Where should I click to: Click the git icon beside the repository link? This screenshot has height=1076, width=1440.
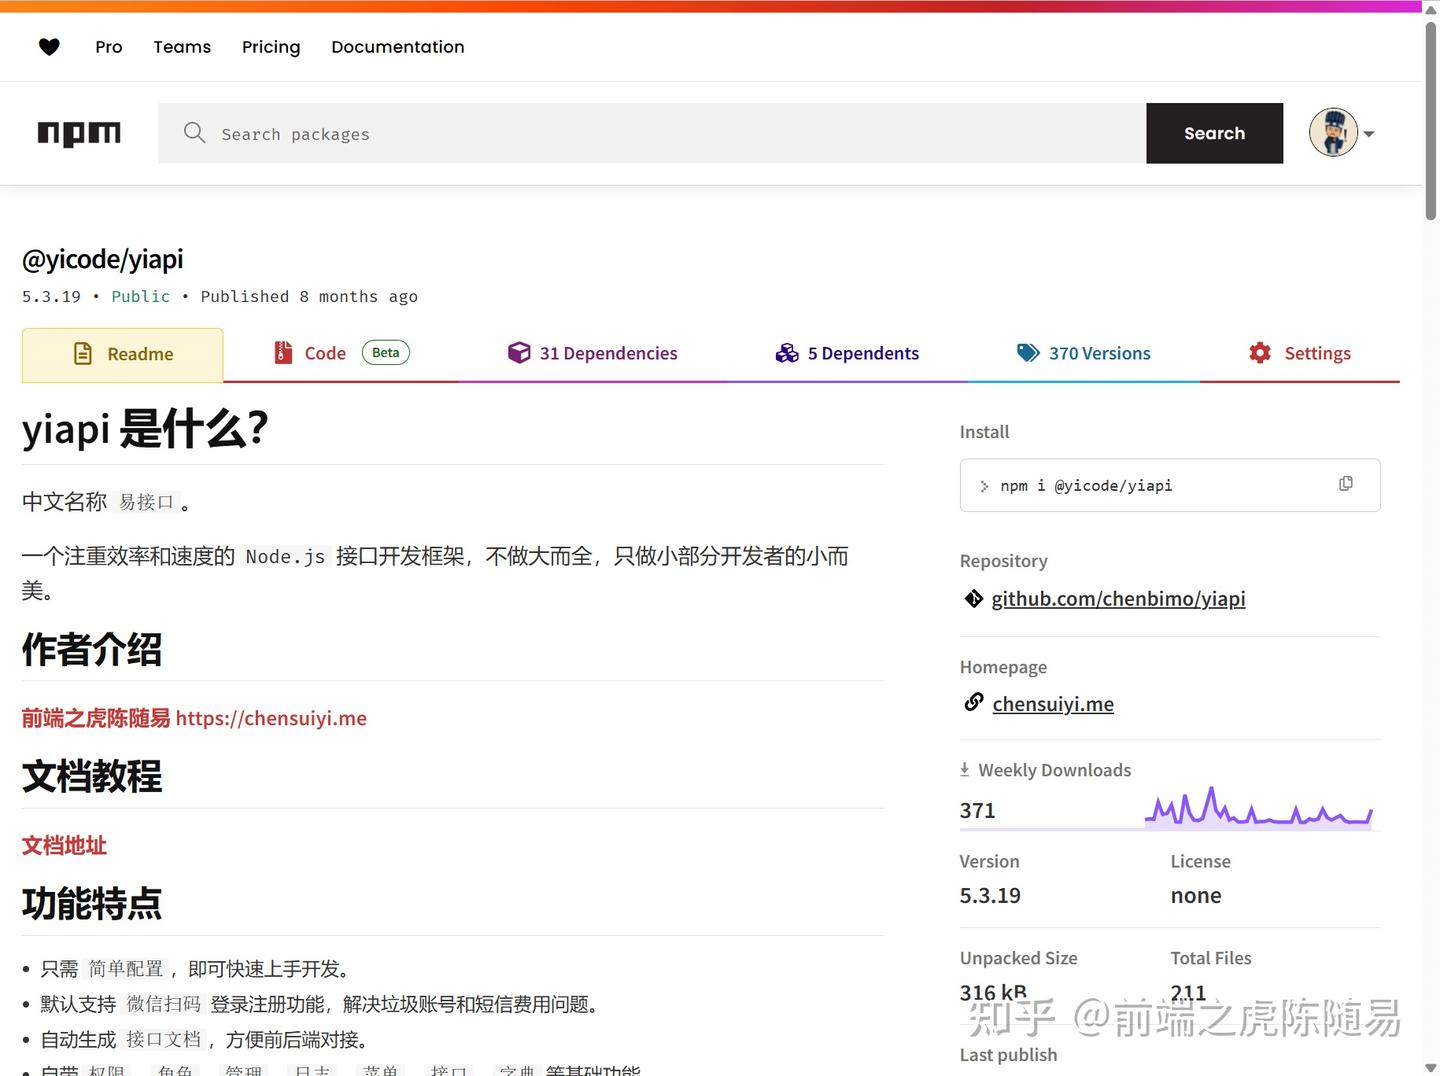click(973, 598)
